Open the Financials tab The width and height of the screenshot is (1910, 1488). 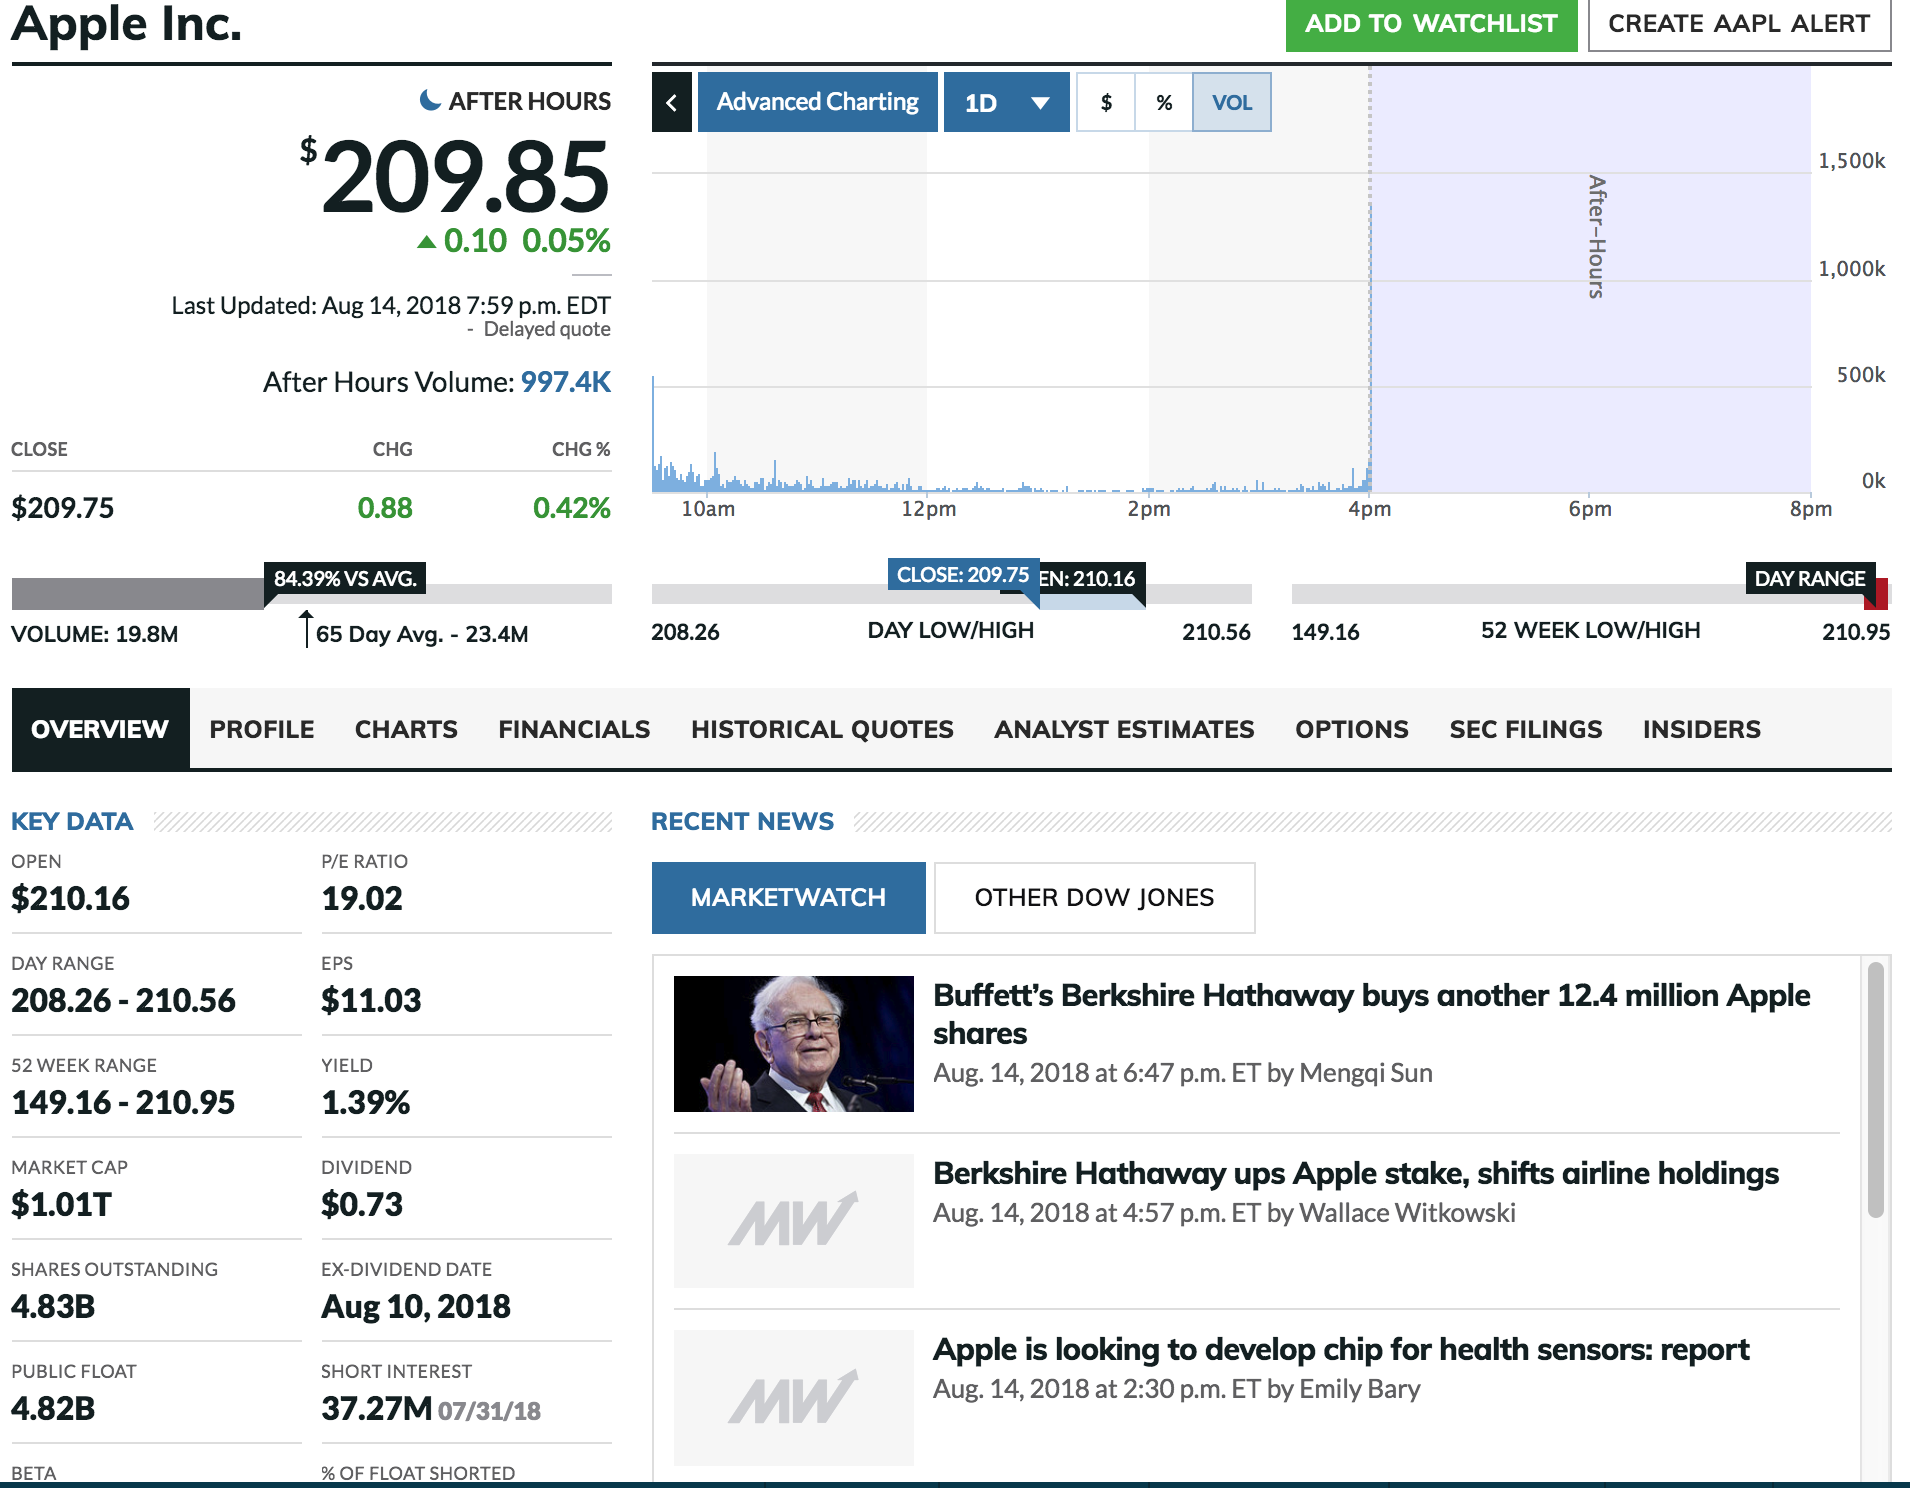coord(574,729)
